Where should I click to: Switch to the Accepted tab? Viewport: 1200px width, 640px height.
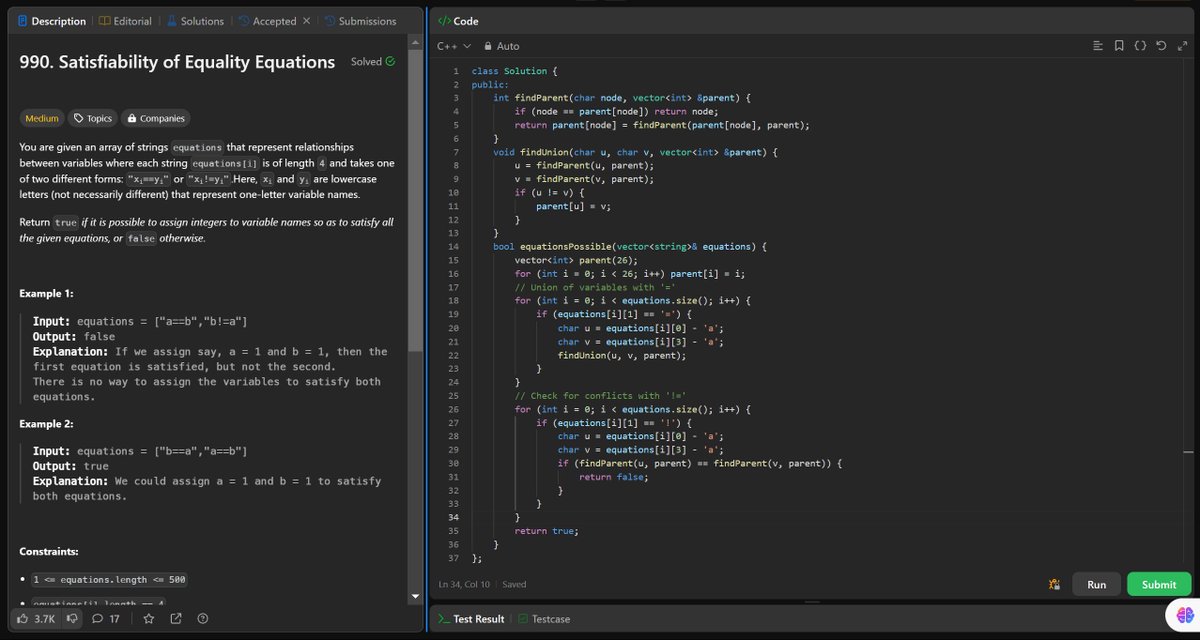coord(267,21)
